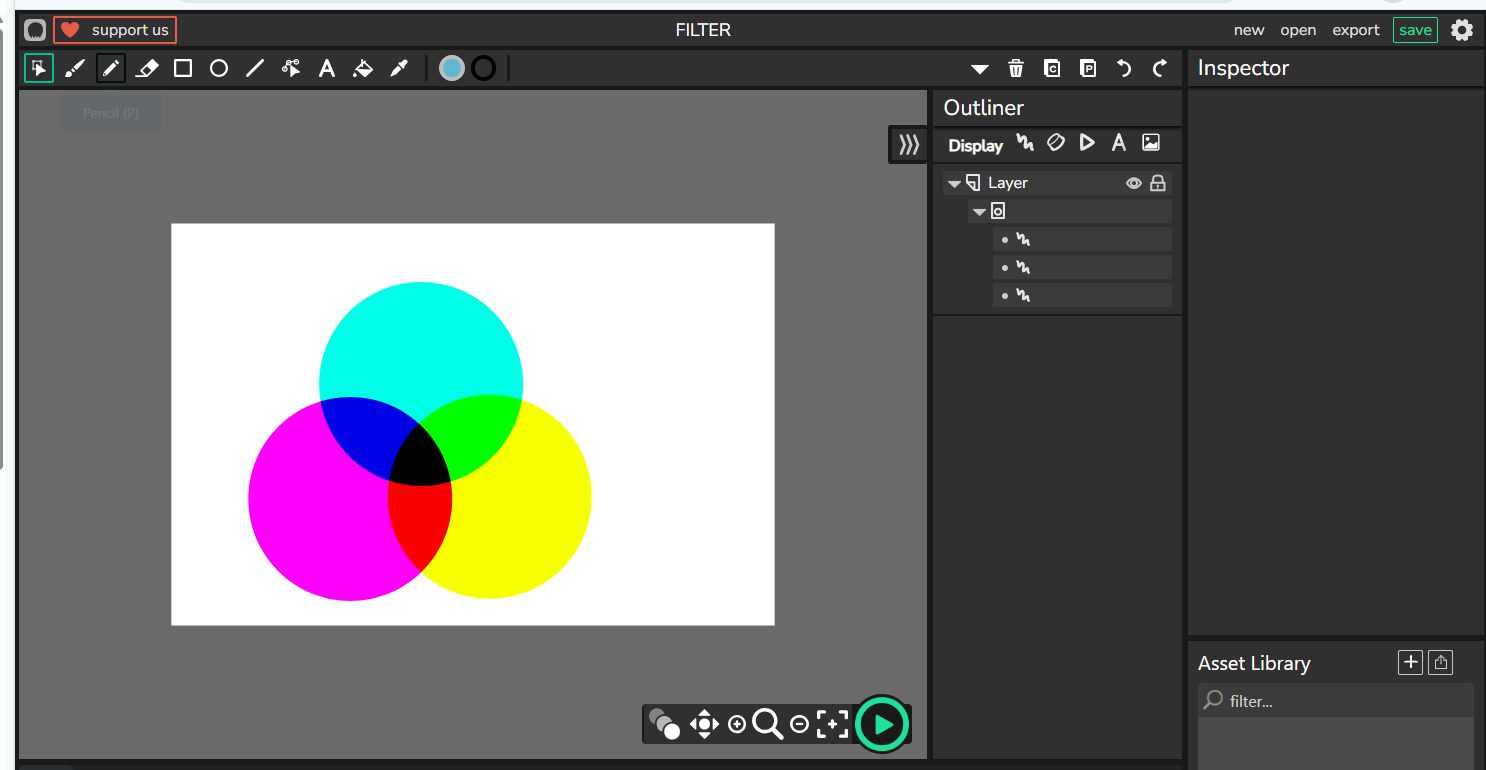This screenshot has width=1486, height=770.
Task: Select the Ellipse tool
Action: (x=219, y=68)
